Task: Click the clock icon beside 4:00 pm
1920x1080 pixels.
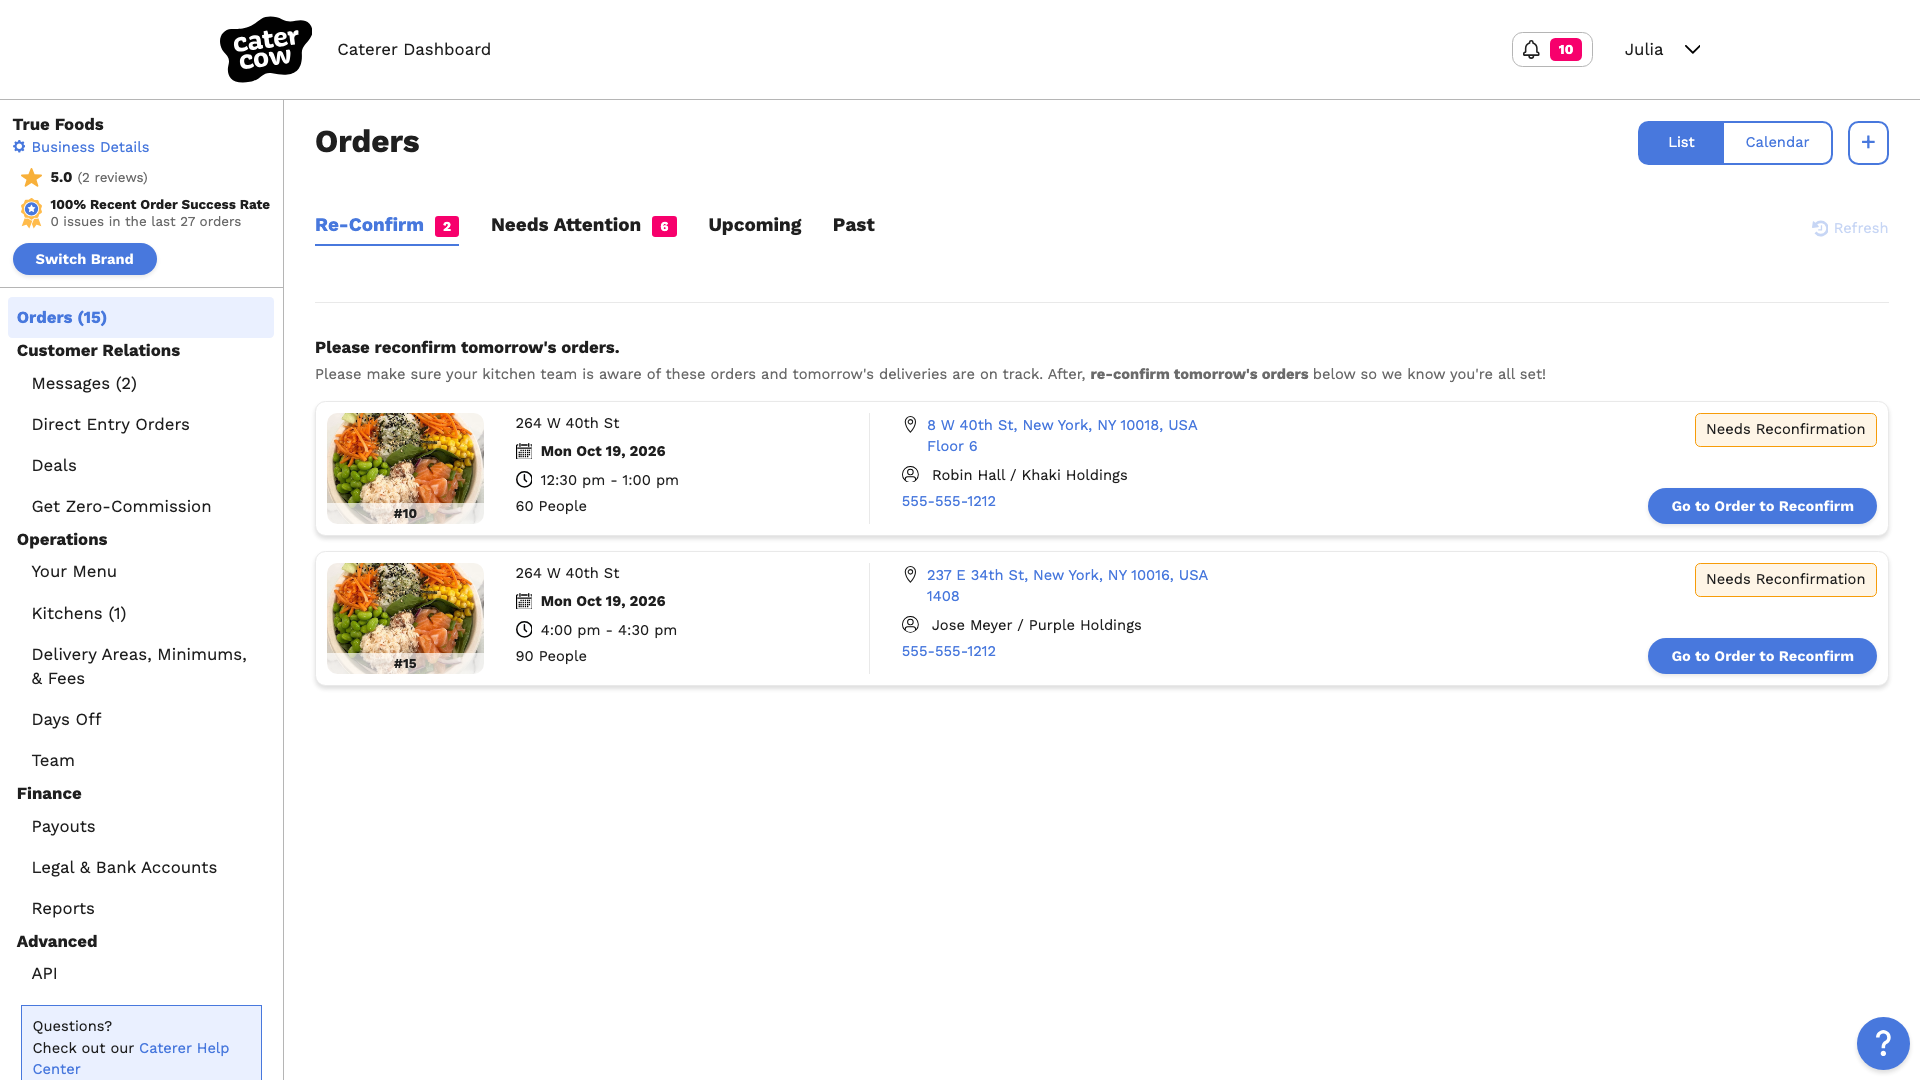Action: (523, 629)
